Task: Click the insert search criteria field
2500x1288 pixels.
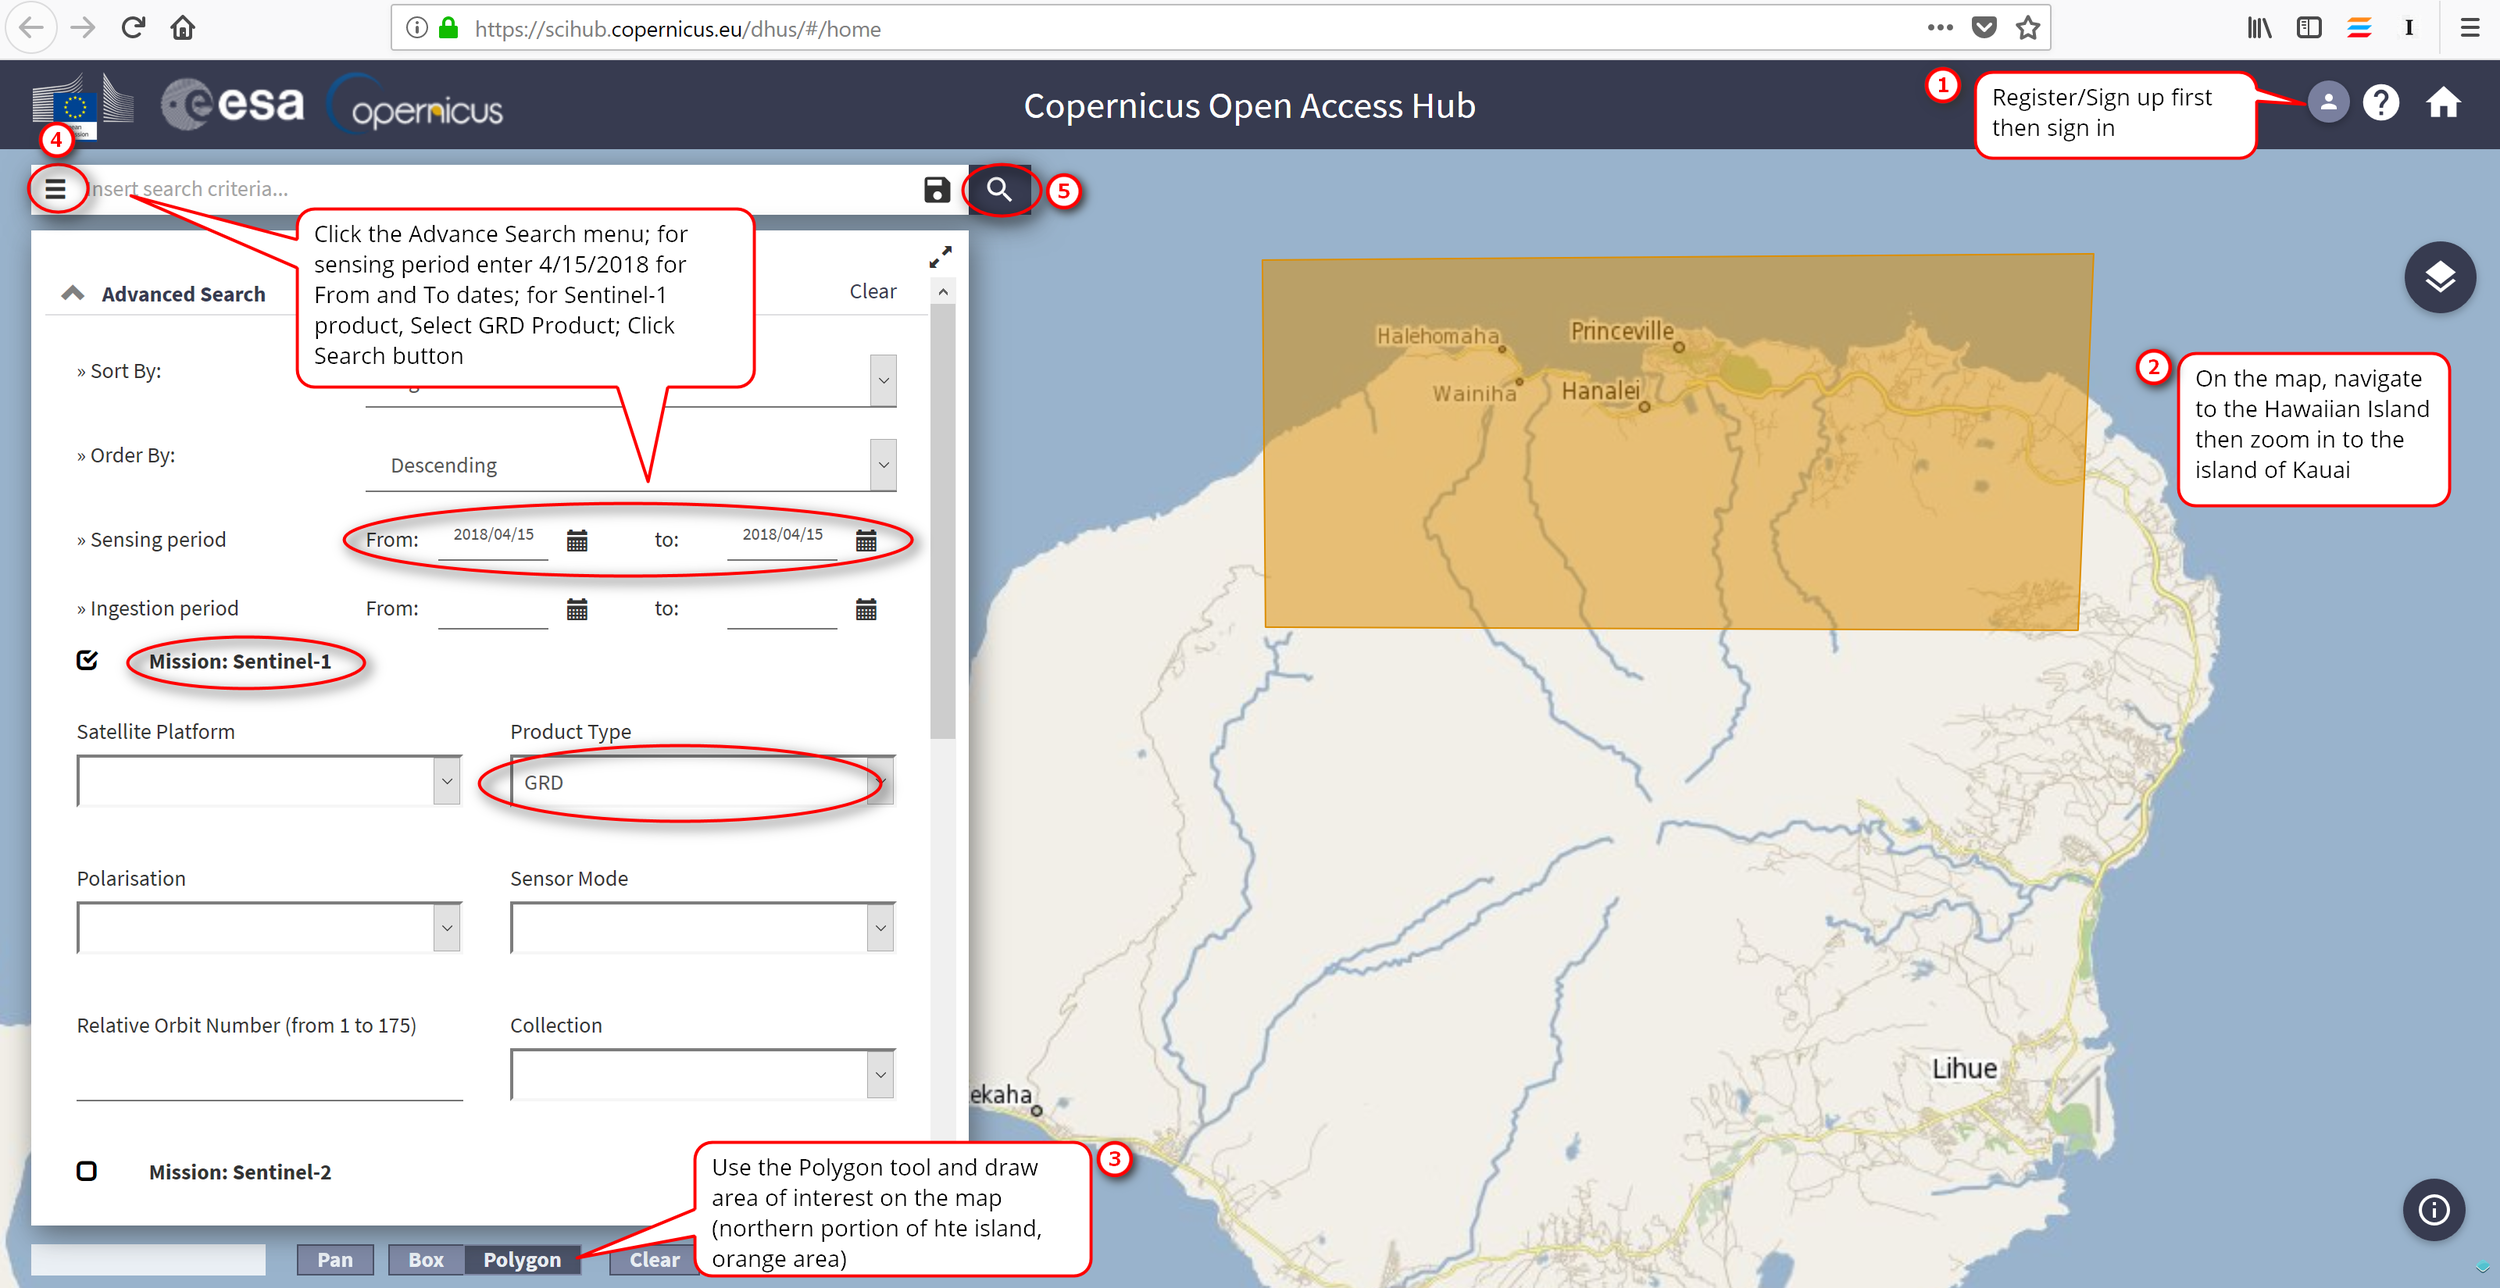Action: [500, 189]
